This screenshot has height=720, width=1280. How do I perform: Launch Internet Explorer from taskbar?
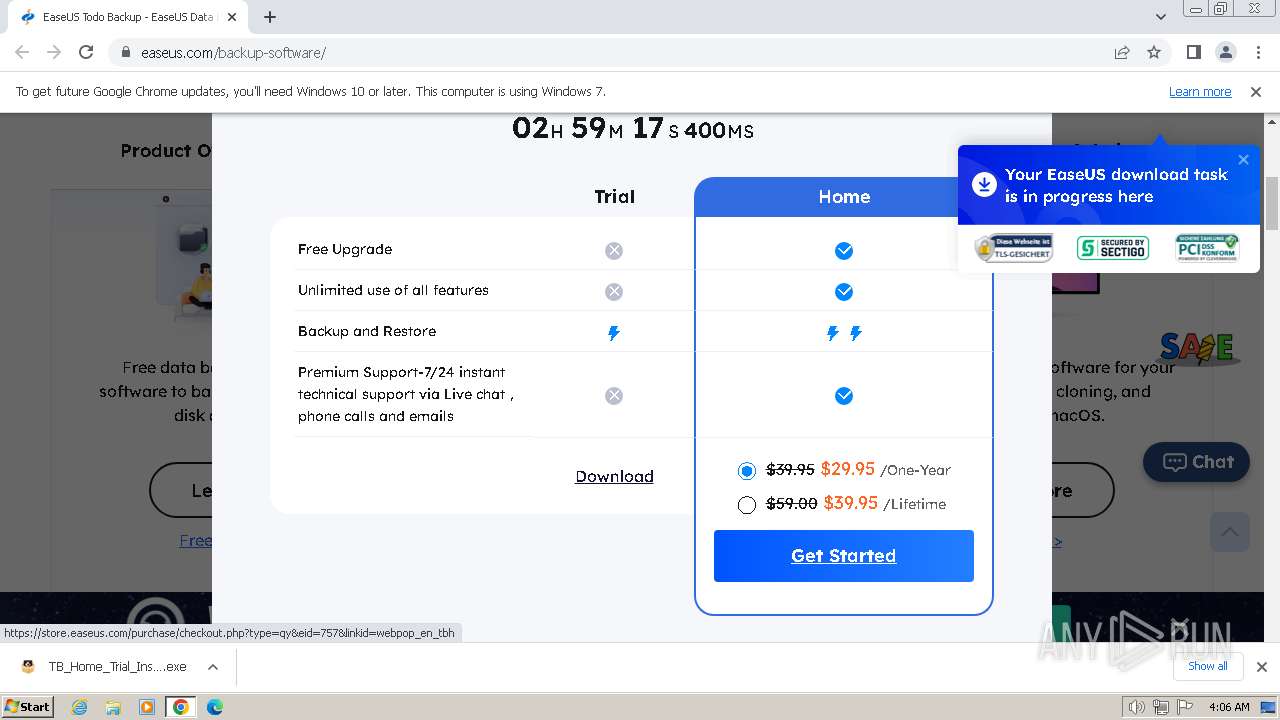tap(79, 707)
